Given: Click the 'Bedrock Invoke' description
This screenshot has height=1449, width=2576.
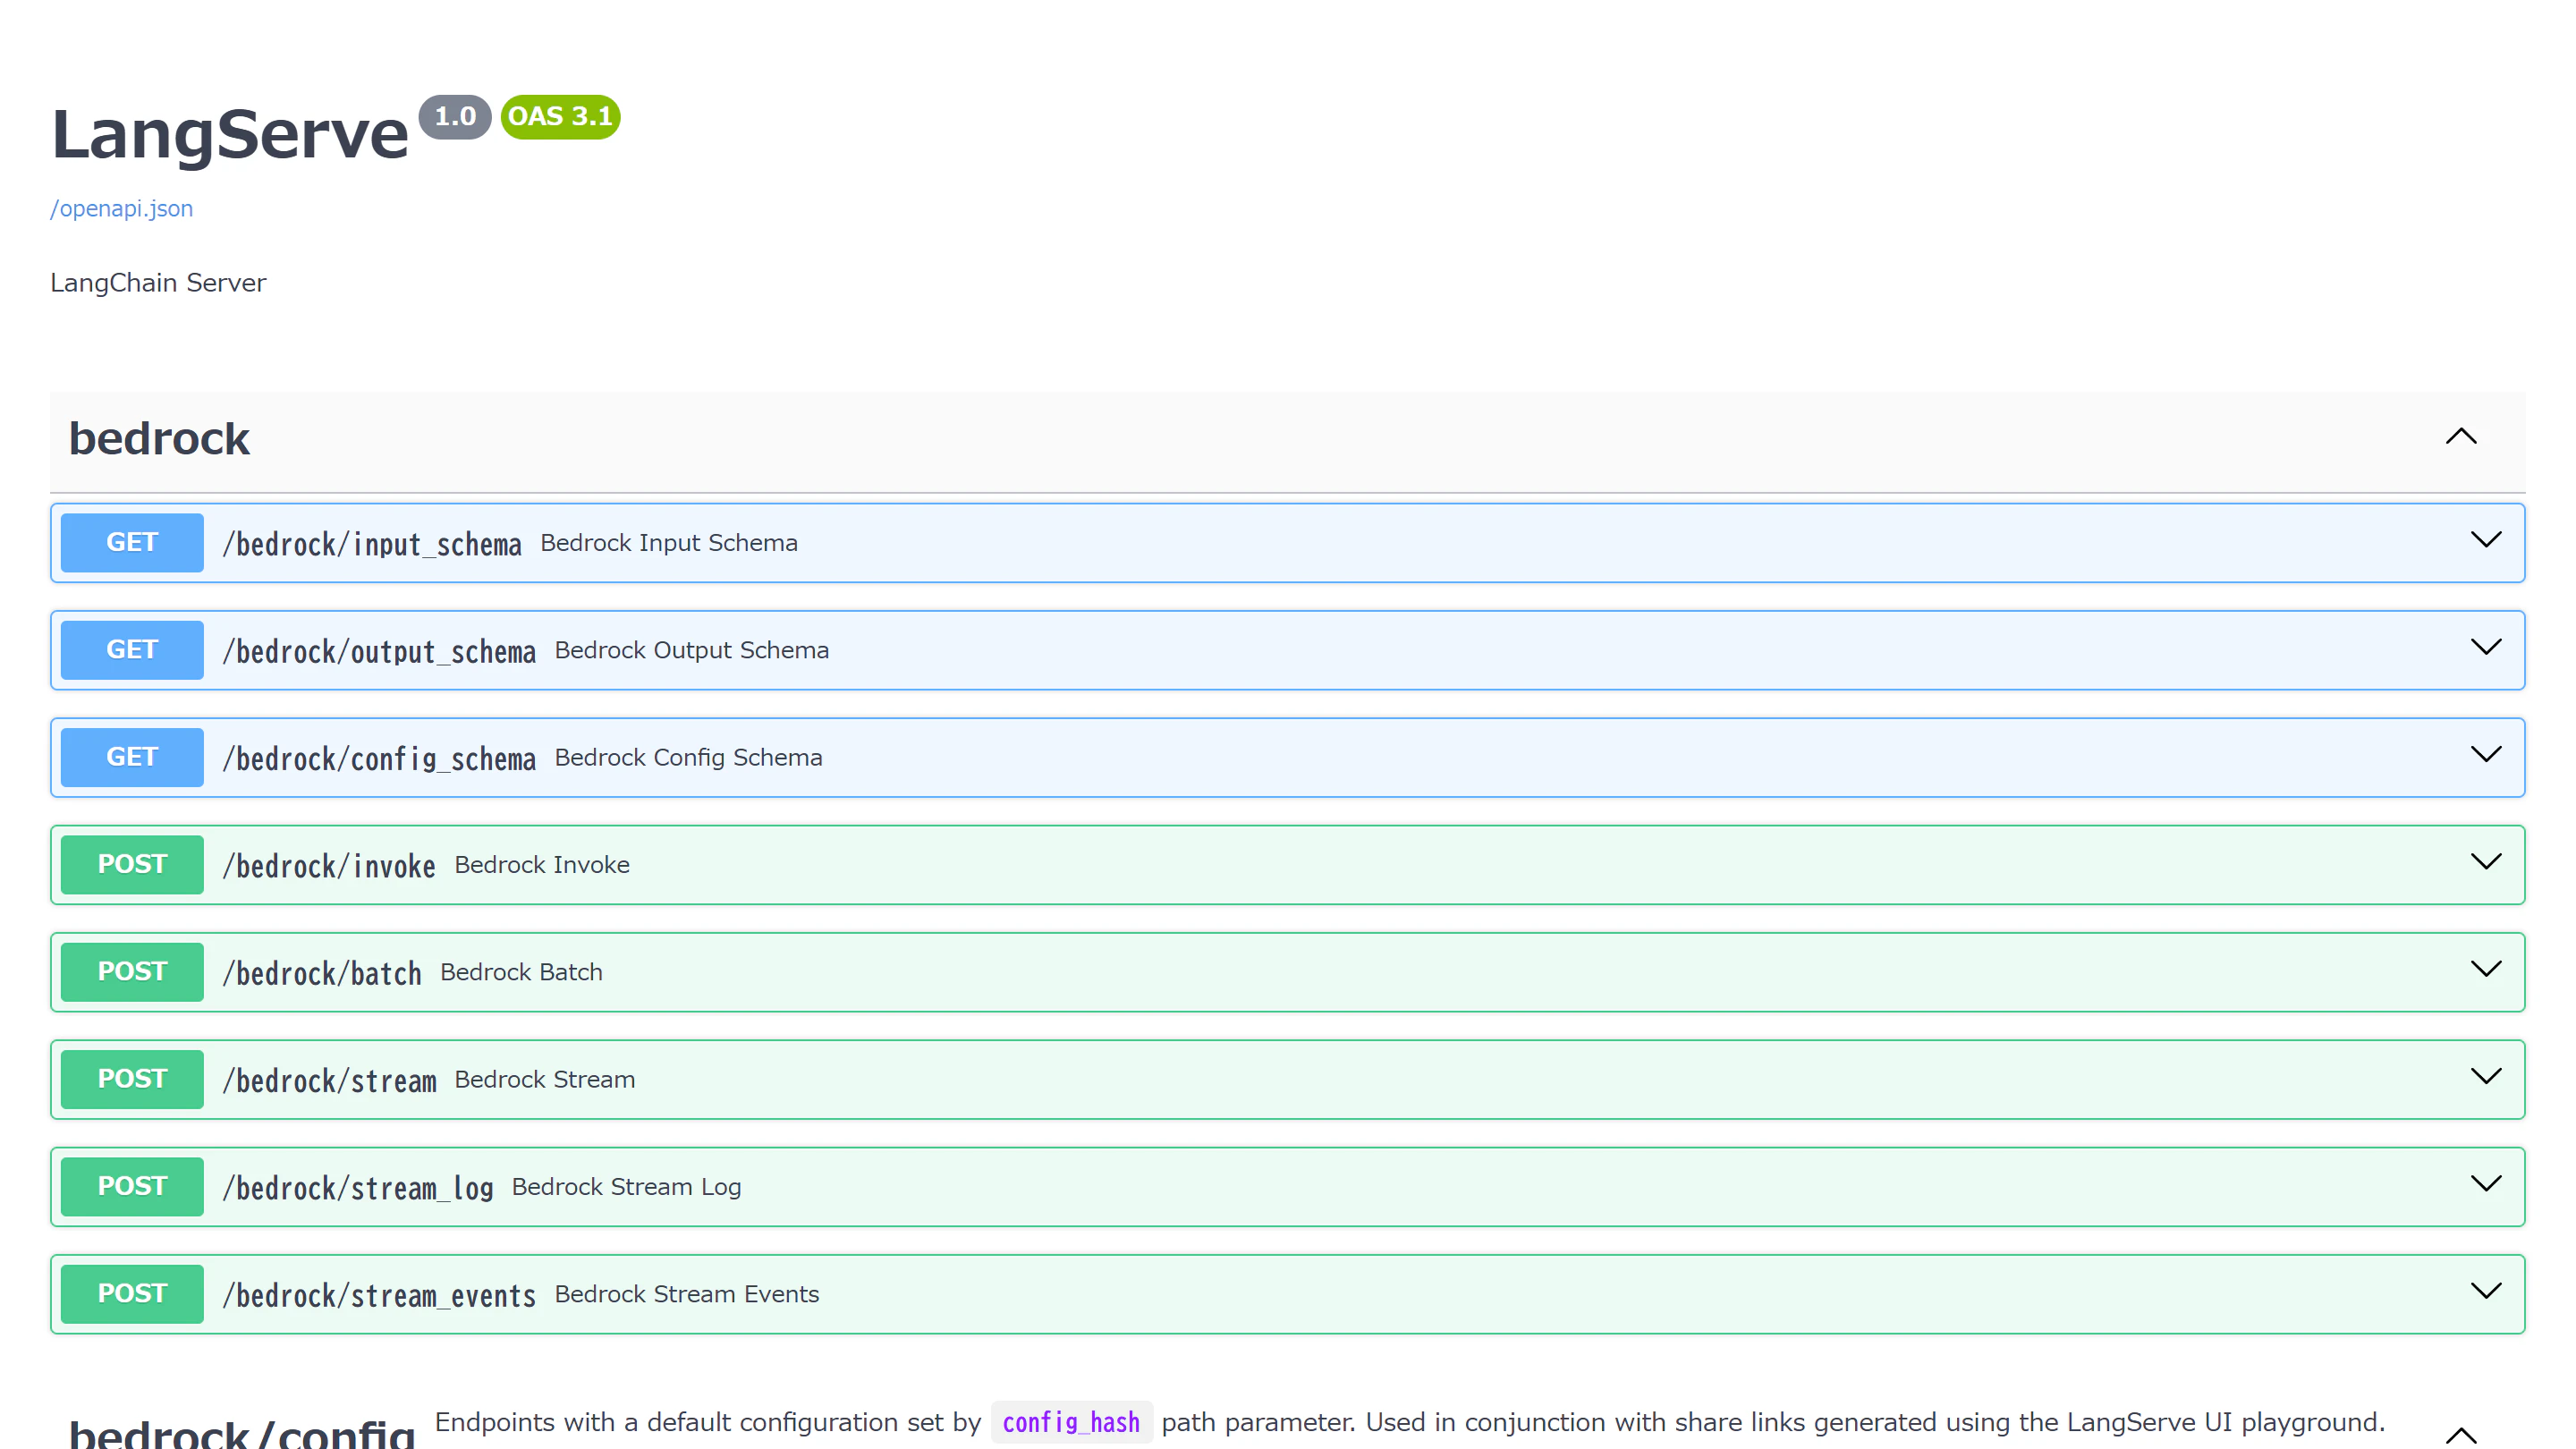Looking at the screenshot, I should (x=542, y=865).
